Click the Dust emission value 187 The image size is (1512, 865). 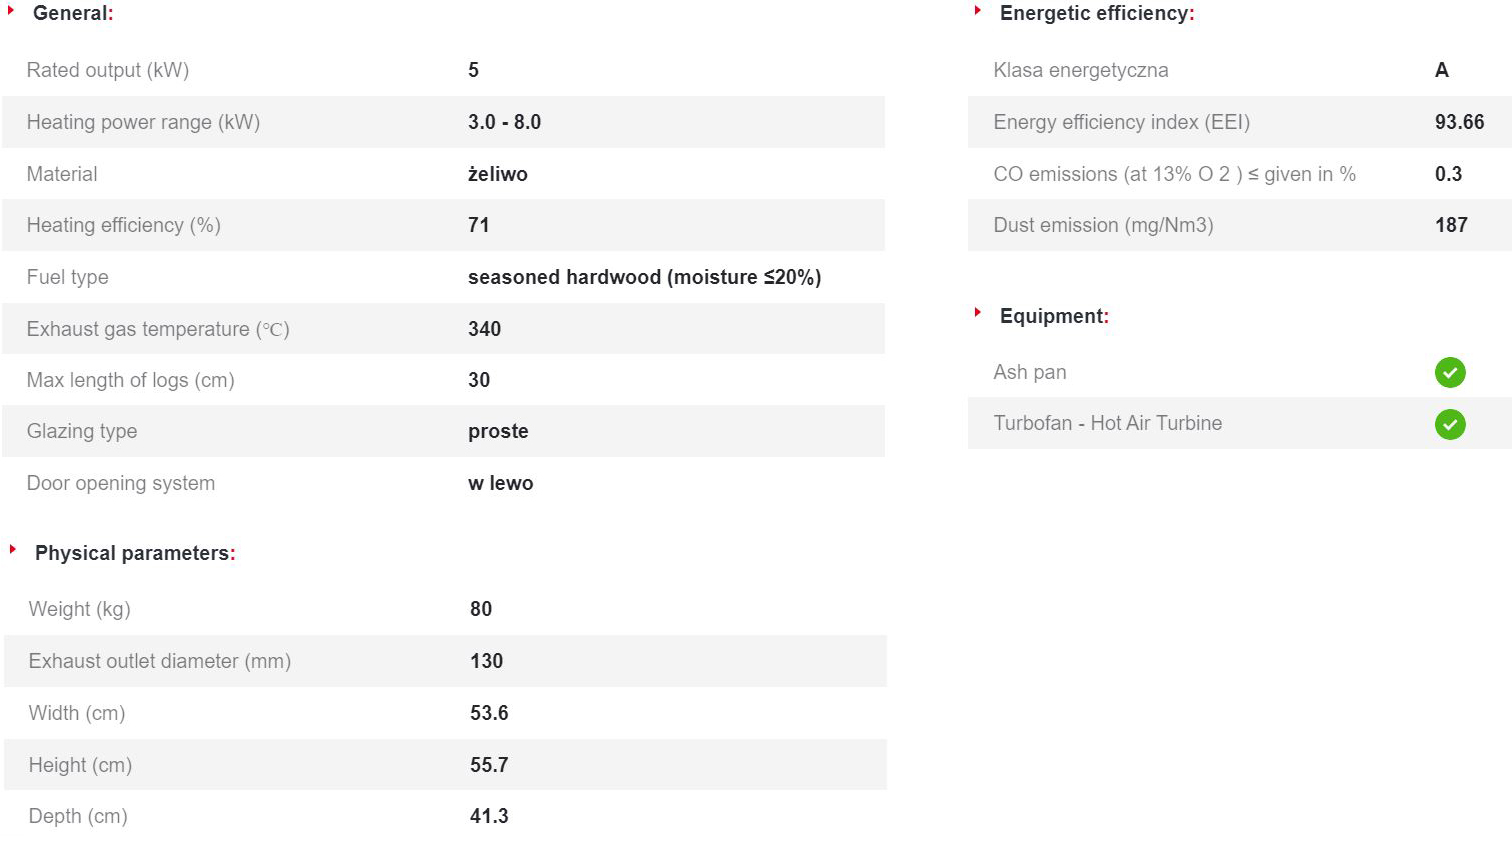tap(1451, 225)
